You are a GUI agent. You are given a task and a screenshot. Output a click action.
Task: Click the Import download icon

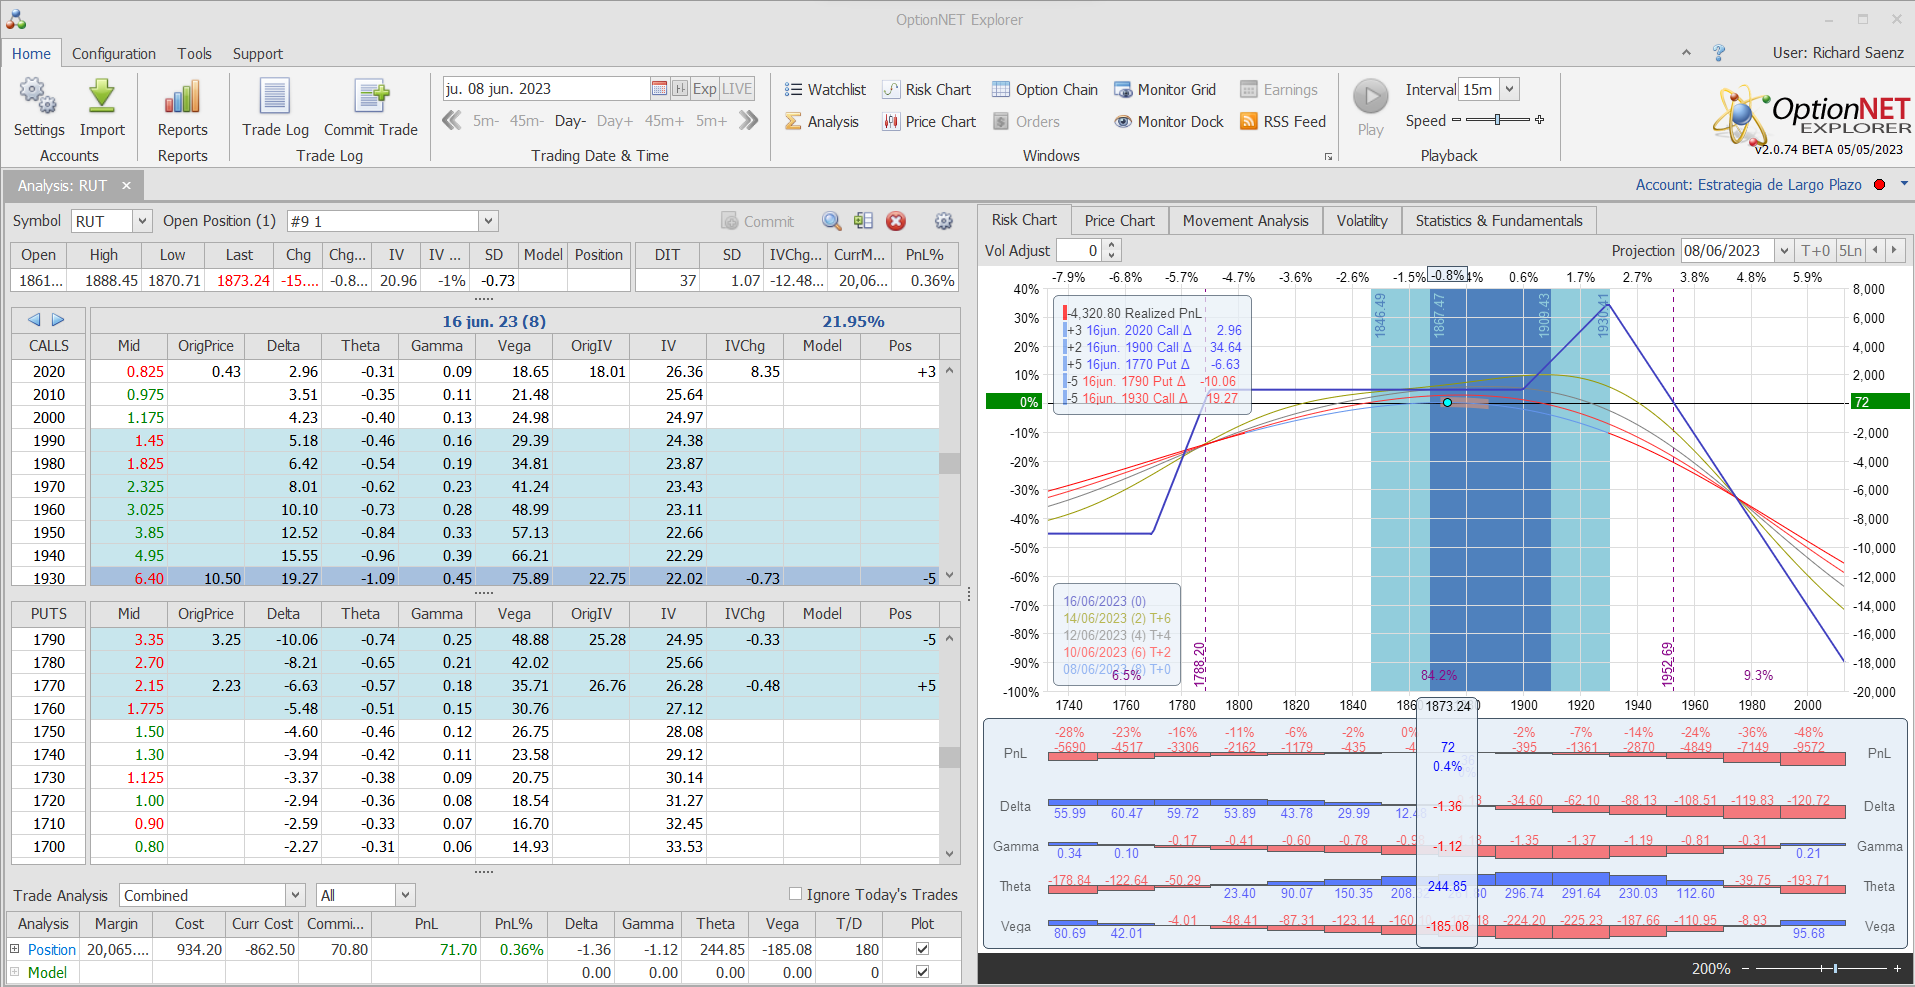click(x=102, y=98)
